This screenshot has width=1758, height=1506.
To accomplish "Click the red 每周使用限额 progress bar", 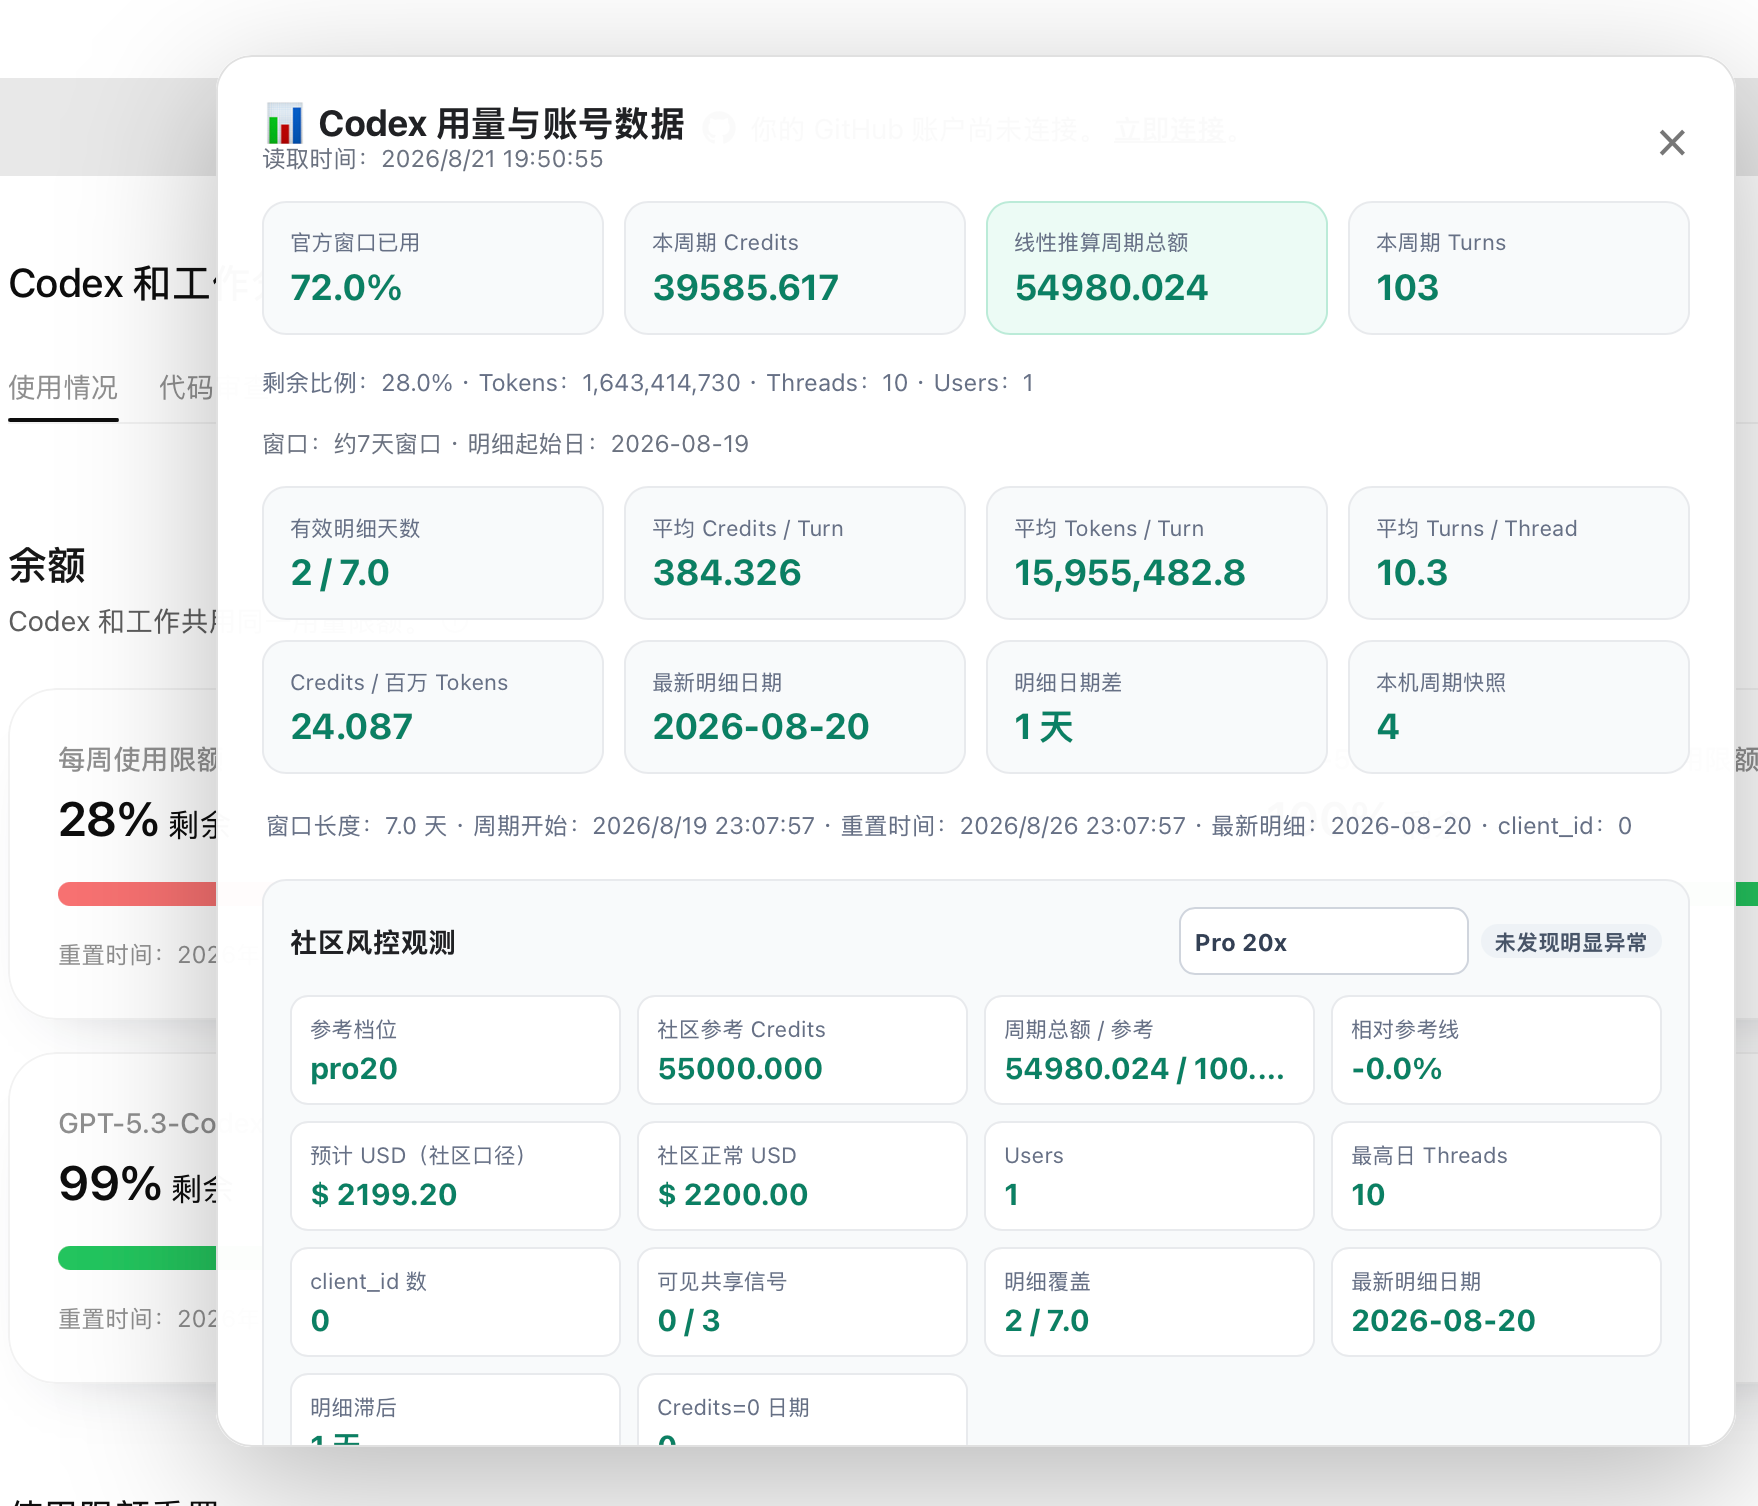I will point(137,893).
